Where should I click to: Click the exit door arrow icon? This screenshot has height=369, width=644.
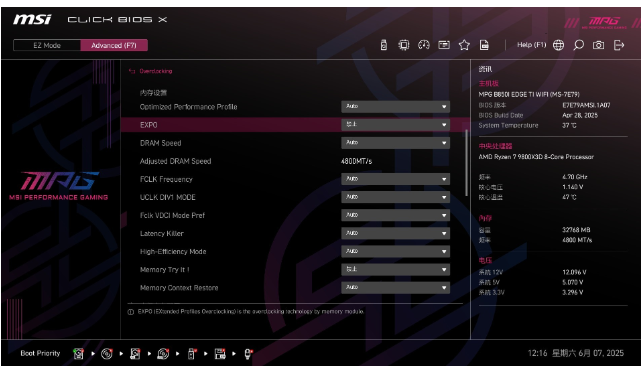619,45
